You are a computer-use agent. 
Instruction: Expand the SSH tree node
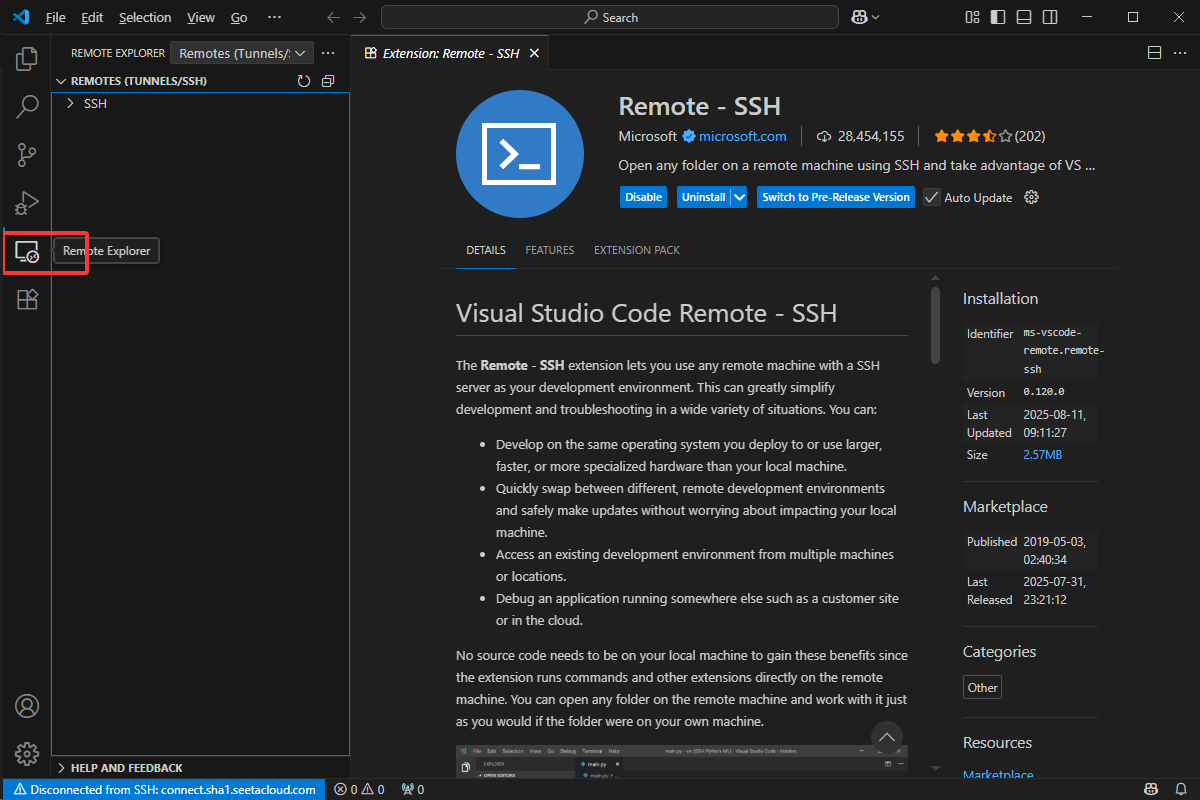tap(70, 103)
